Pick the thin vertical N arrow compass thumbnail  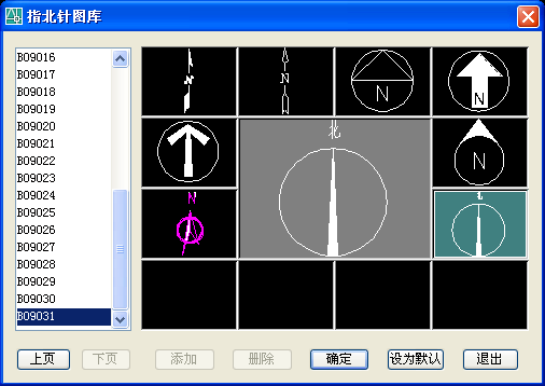286,81
